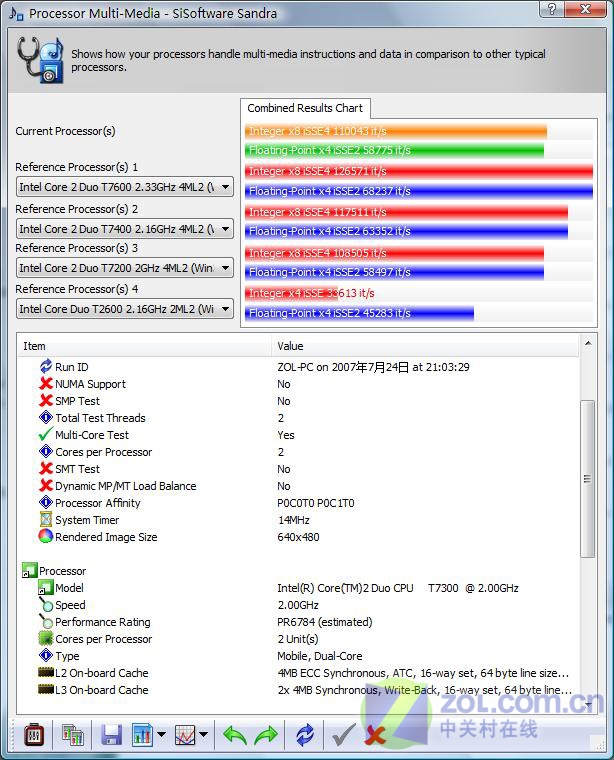Click the 640x480 rendered image size value
The image size is (614, 760).
coord(299,537)
